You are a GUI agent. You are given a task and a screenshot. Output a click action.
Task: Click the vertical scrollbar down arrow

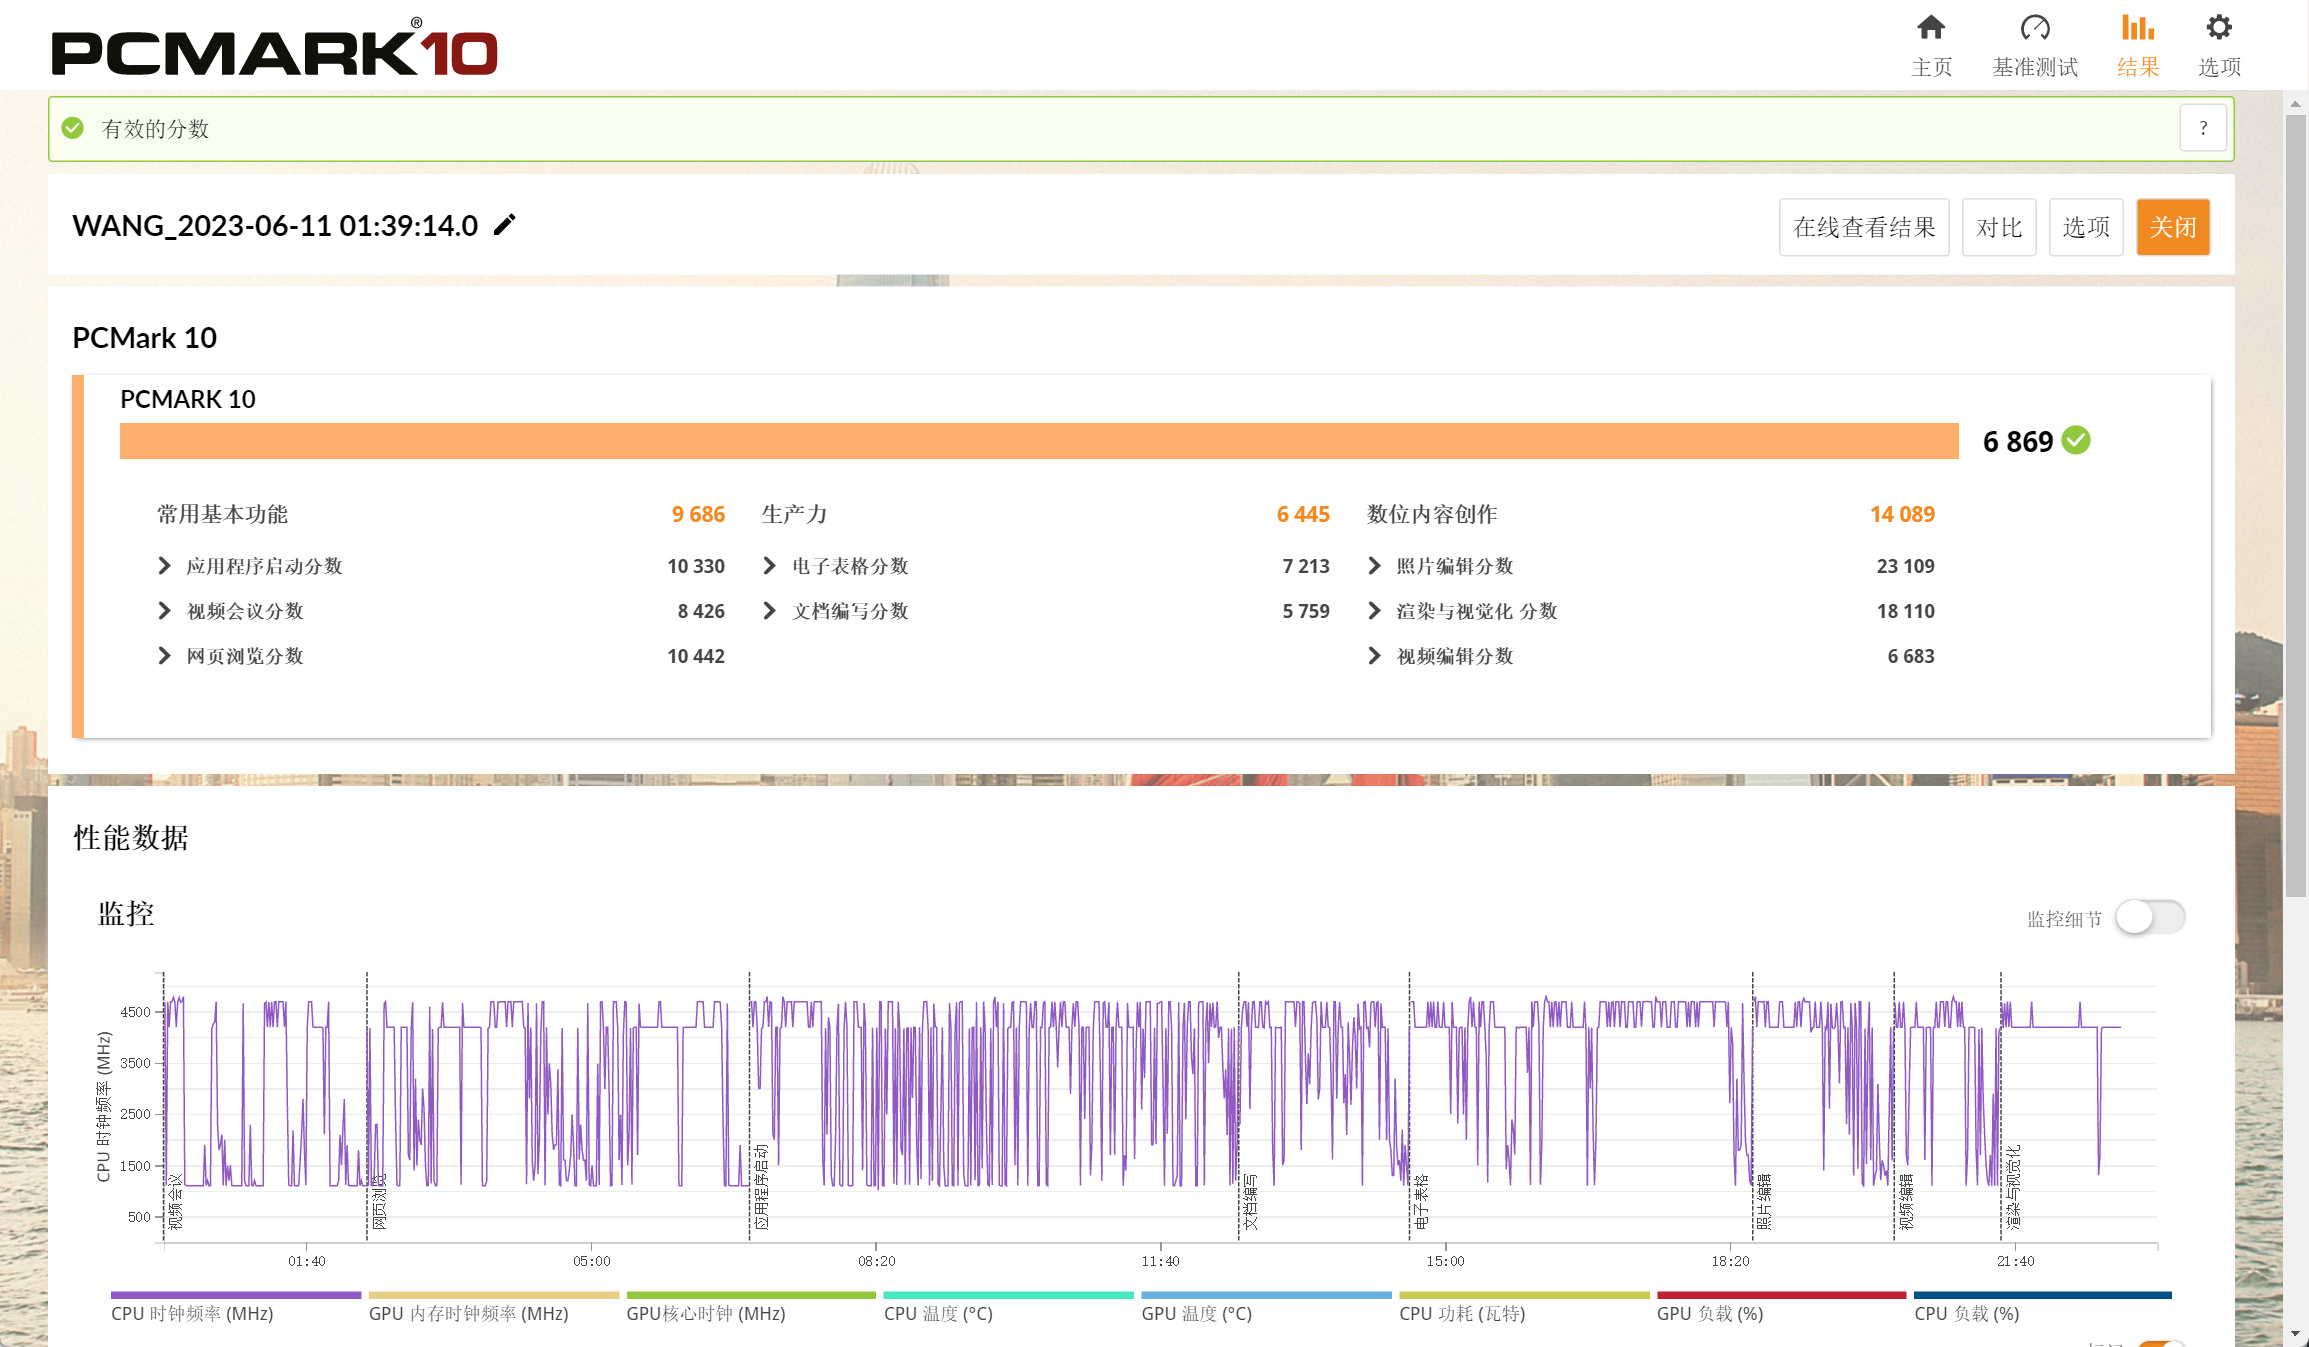tap(2295, 1334)
